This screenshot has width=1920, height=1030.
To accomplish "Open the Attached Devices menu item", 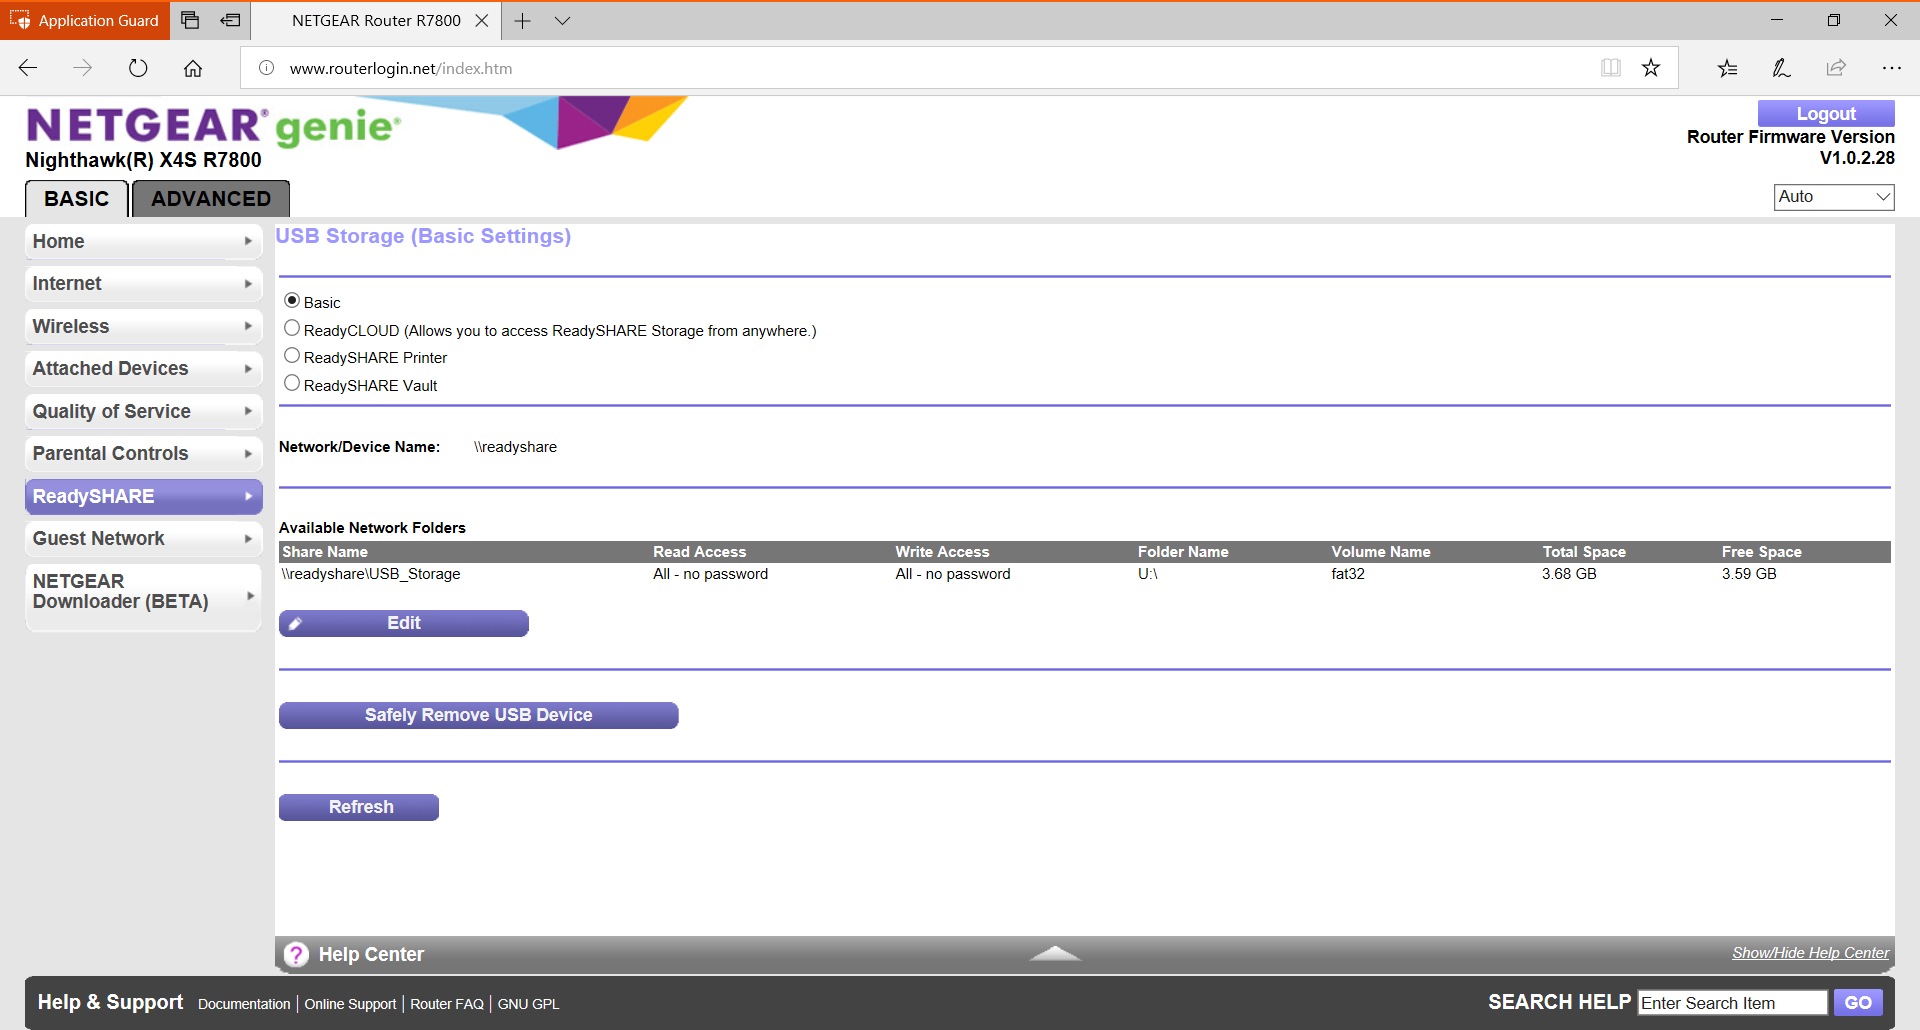I will tap(143, 369).
